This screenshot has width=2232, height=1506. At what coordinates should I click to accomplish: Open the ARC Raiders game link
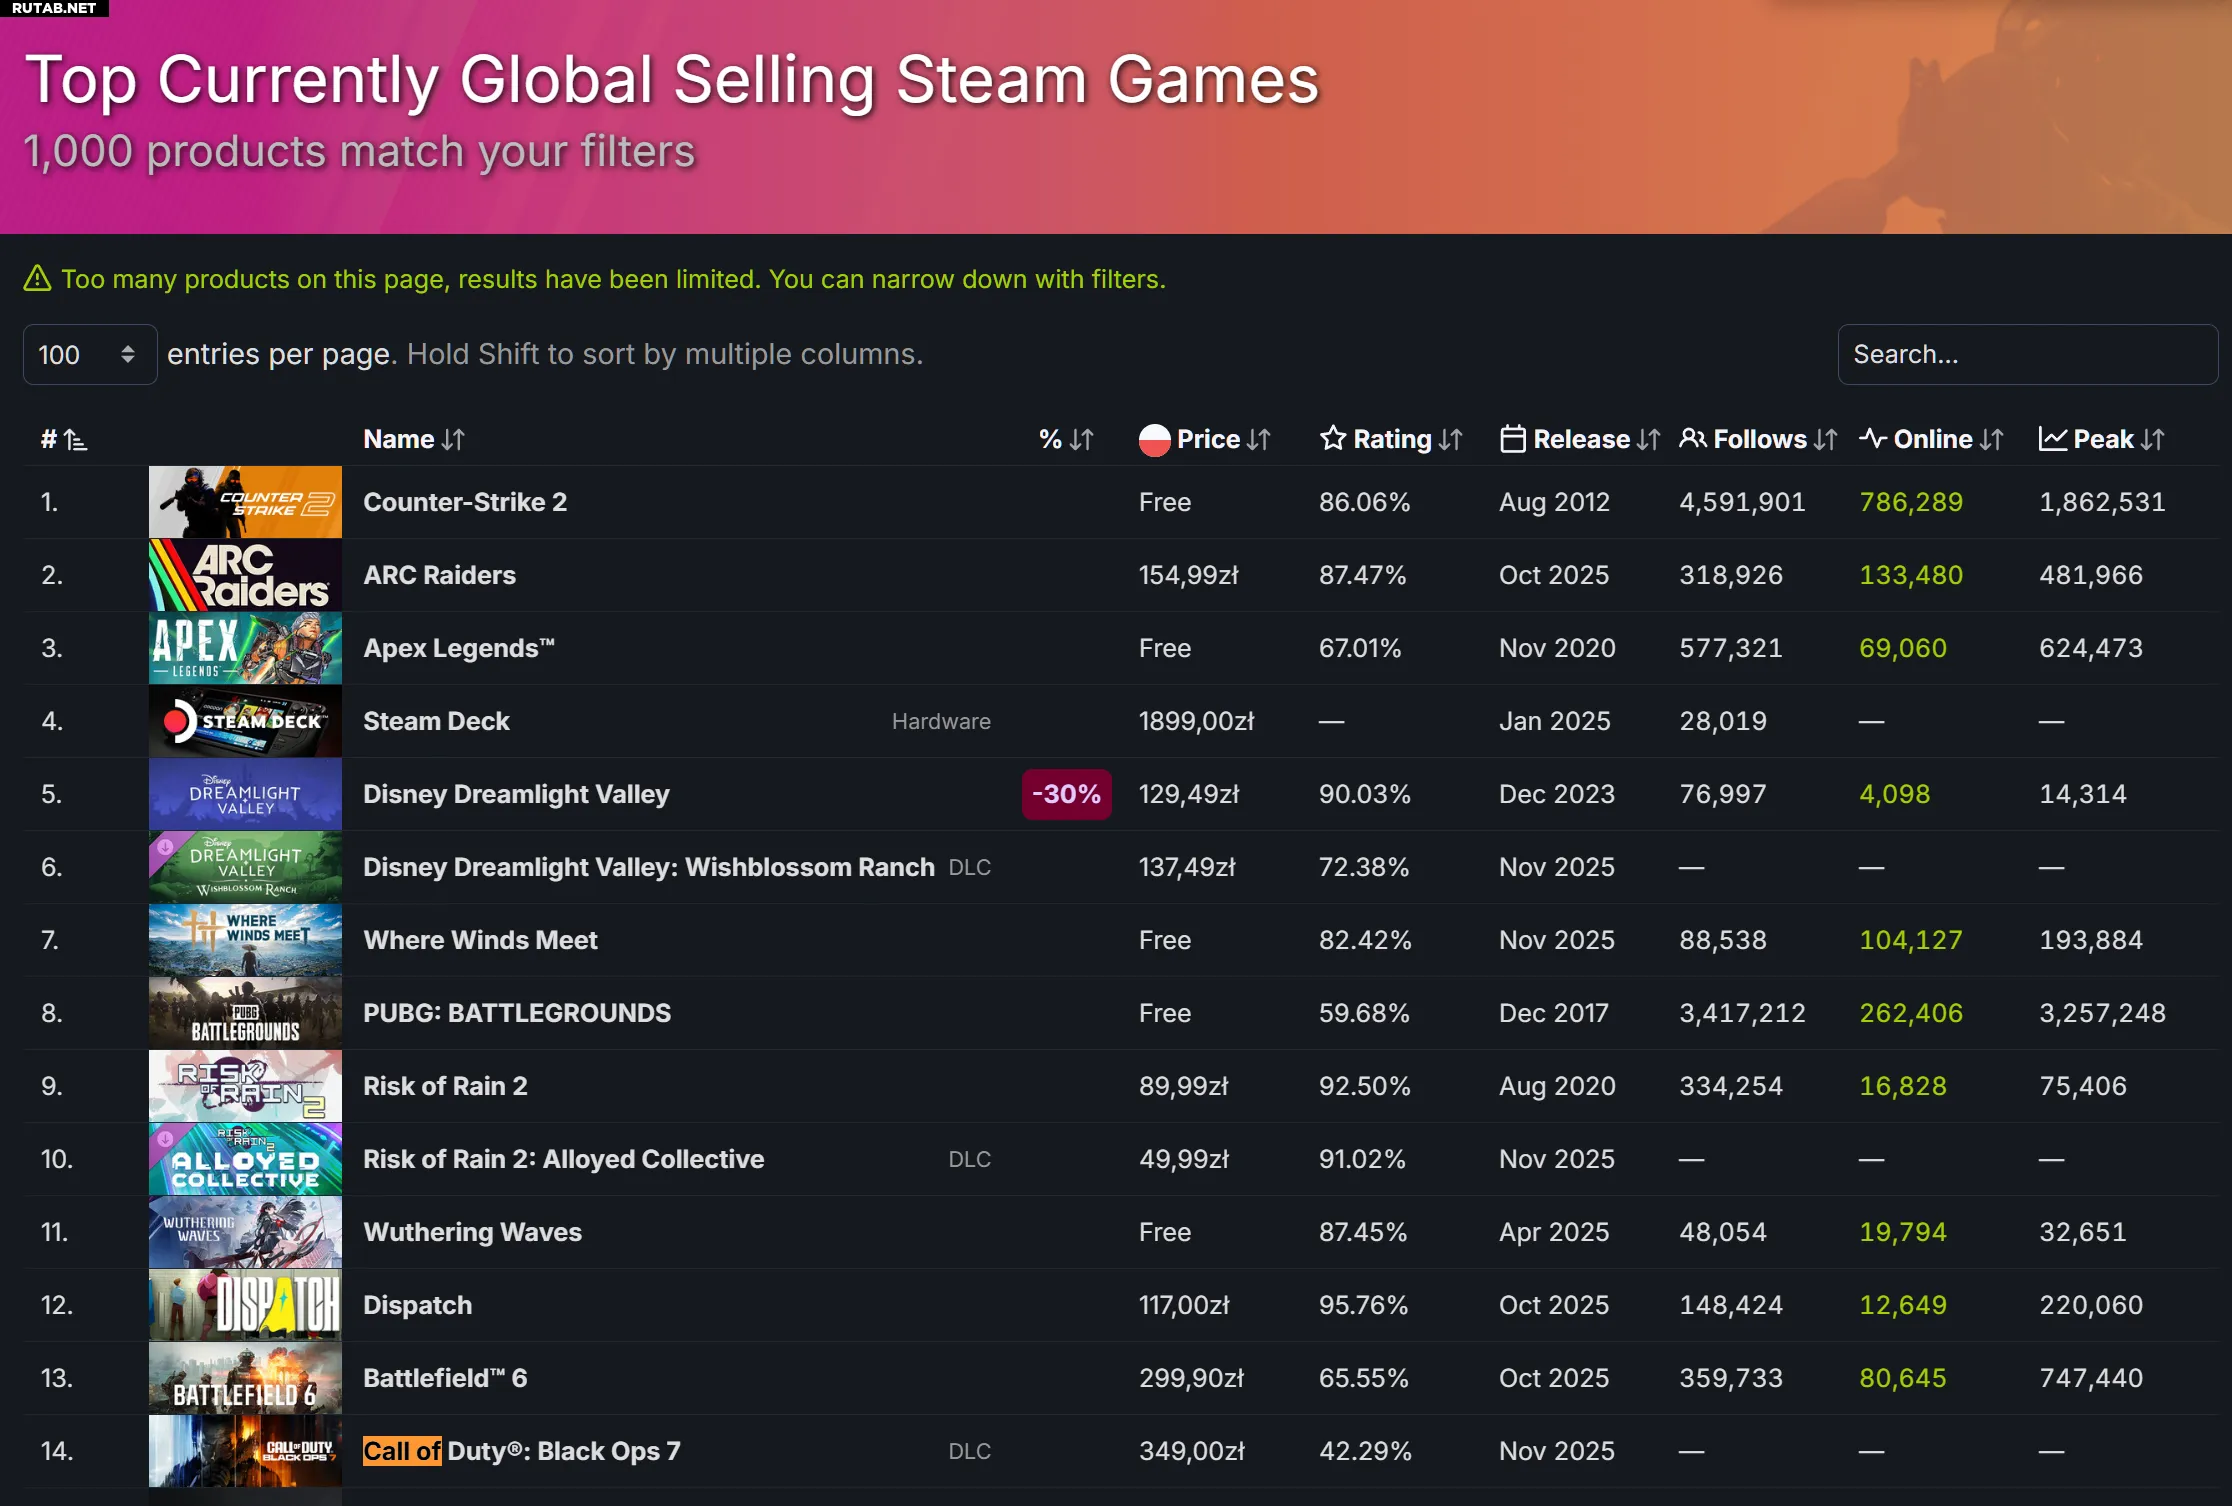[x=439, y=575]
